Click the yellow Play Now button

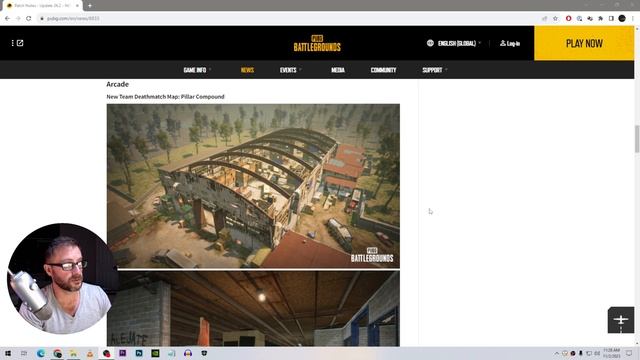pyautogui.click(x=584, y=43)
